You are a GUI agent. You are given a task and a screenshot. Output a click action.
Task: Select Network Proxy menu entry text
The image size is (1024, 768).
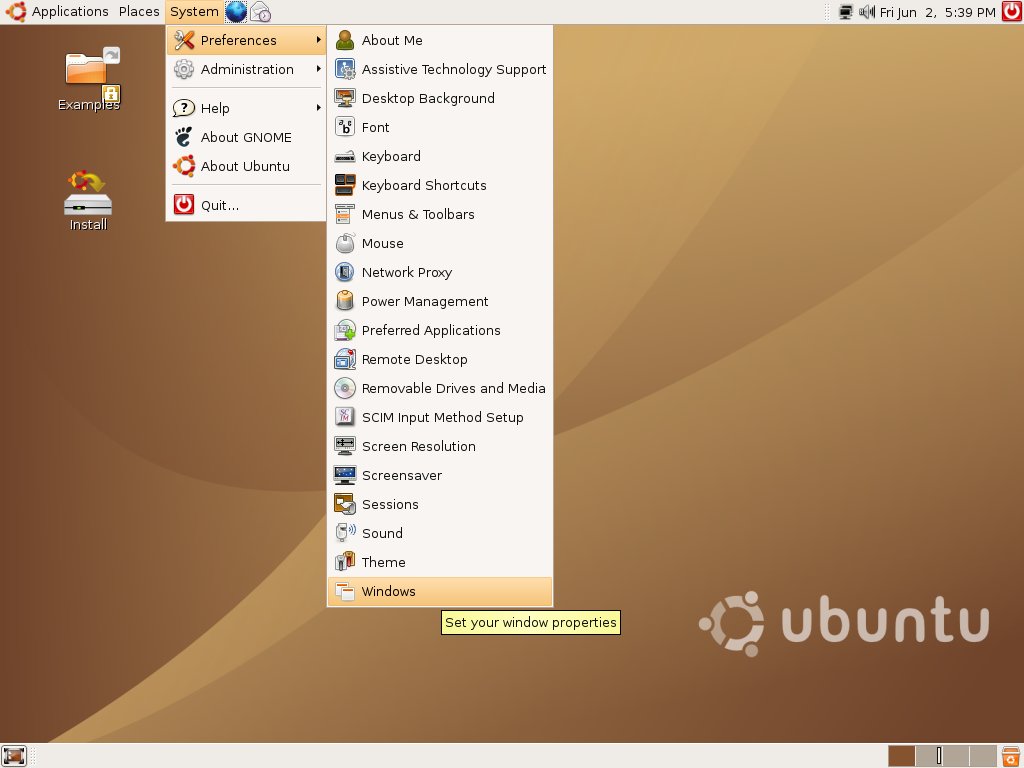407,272
